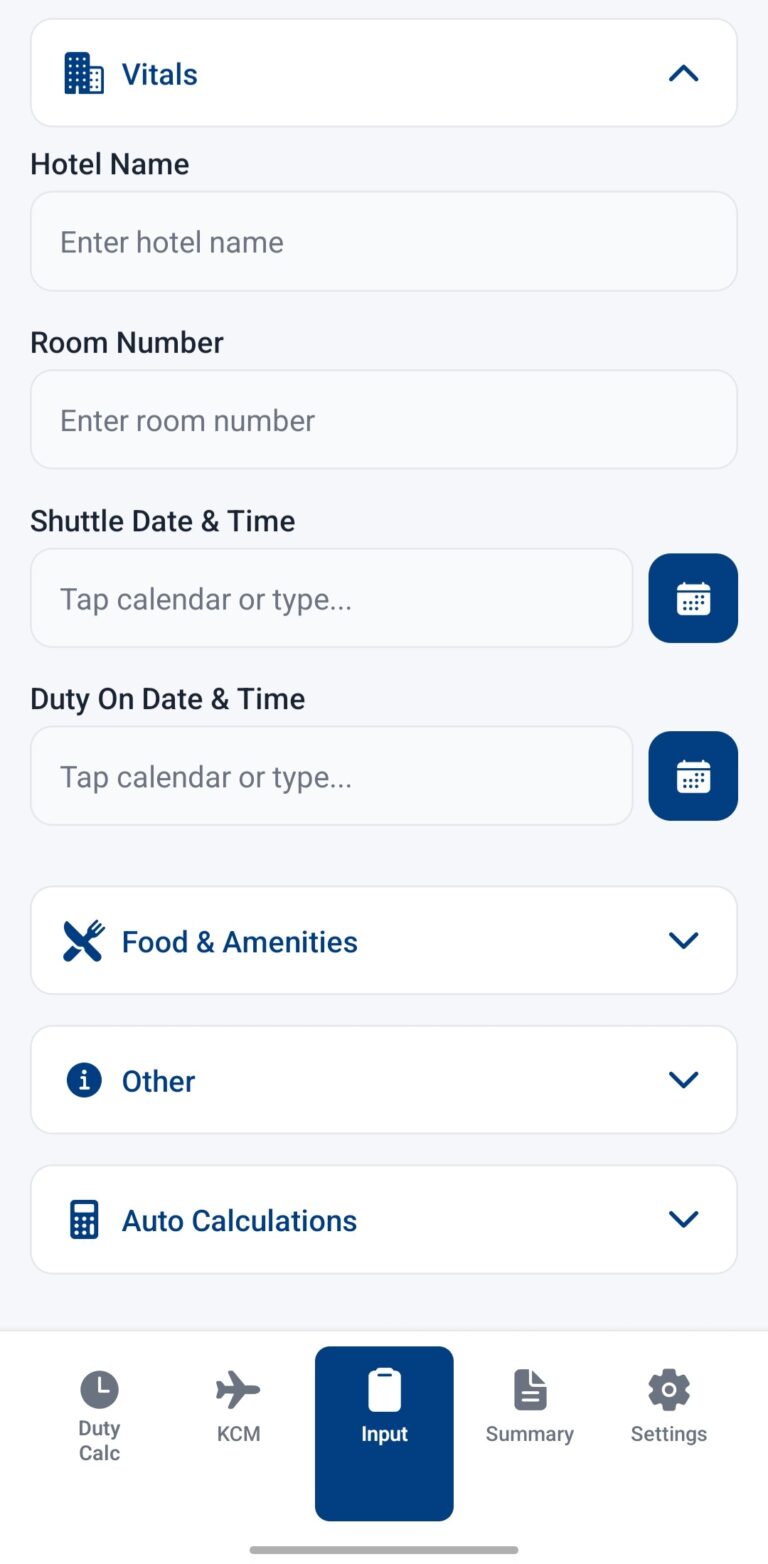The height and width of the screenshot is (1564, 768).
Task: Expand the Other section chevron
Action: coord(683,1080)
